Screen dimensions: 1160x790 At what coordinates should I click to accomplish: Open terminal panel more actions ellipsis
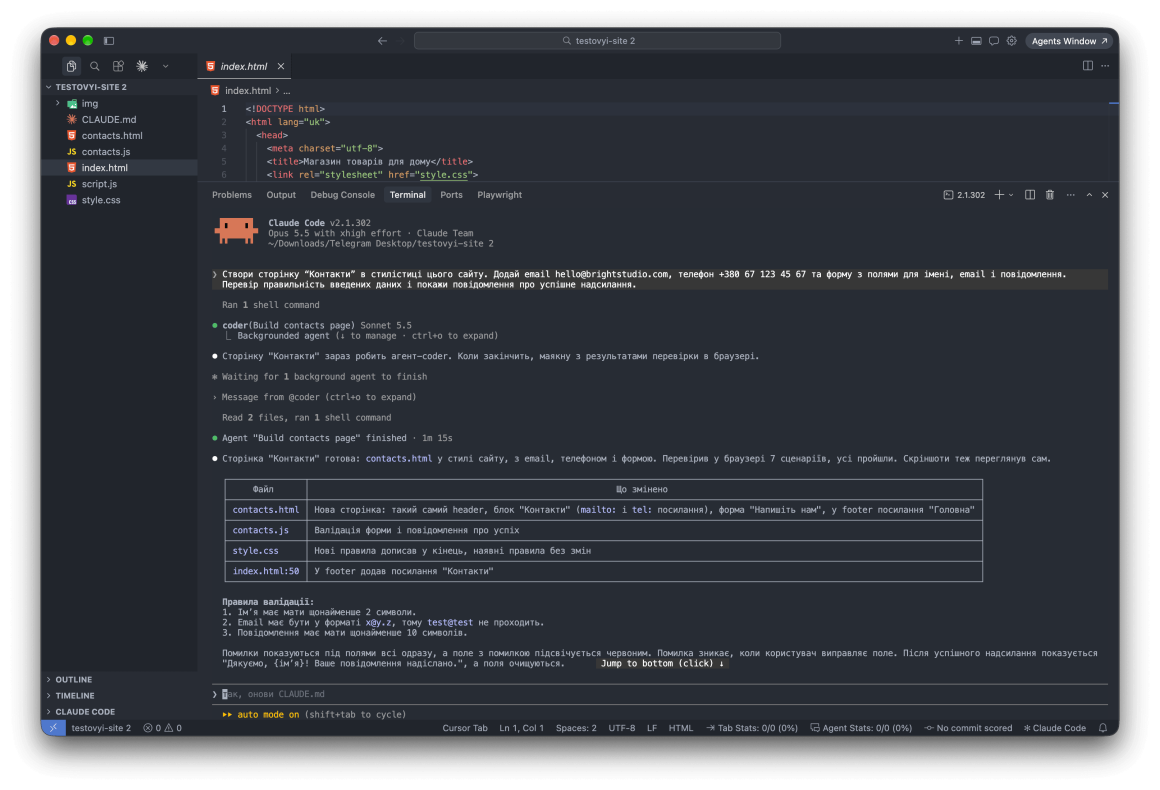1070,195
